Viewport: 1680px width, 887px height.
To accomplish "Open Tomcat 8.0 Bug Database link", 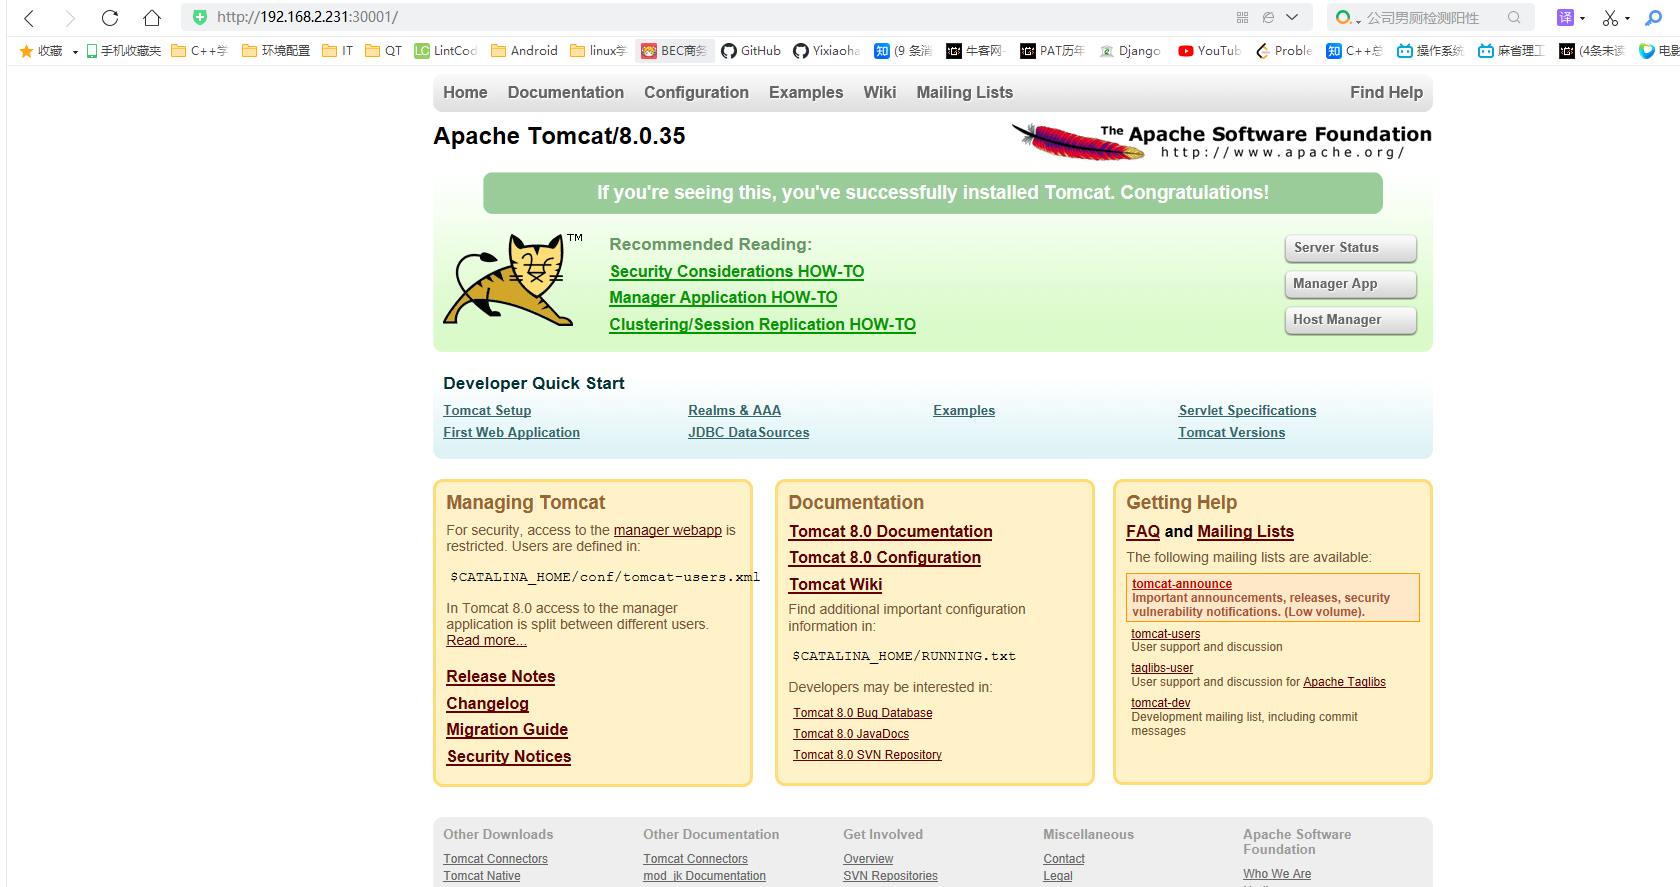I will click(863, 713).
